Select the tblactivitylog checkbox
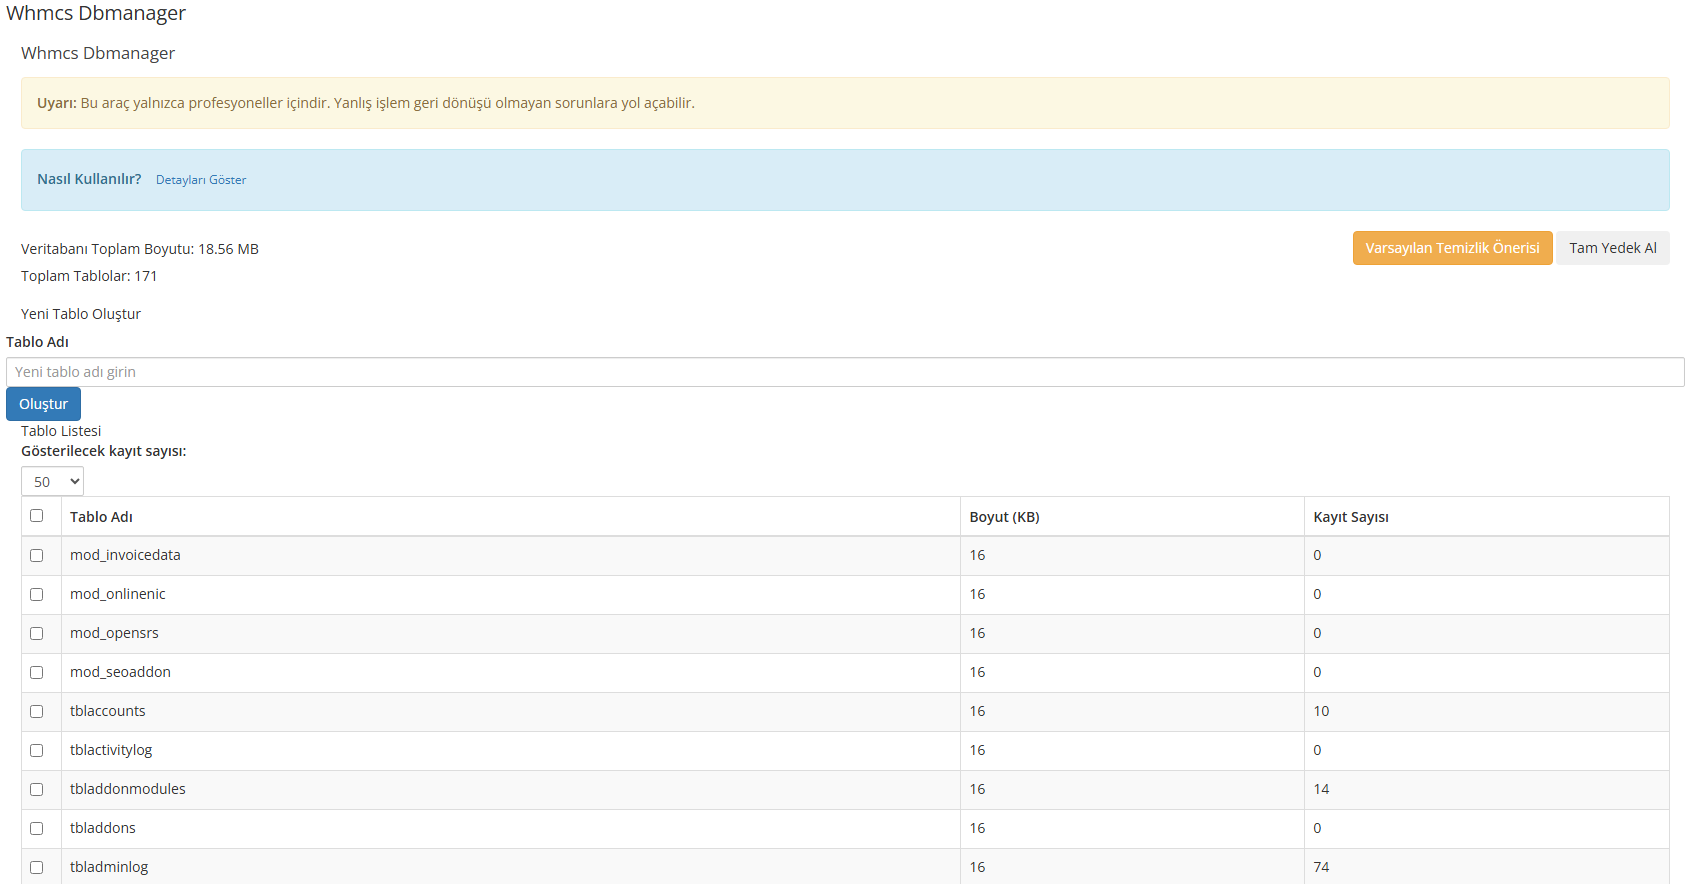 (37, 750)
